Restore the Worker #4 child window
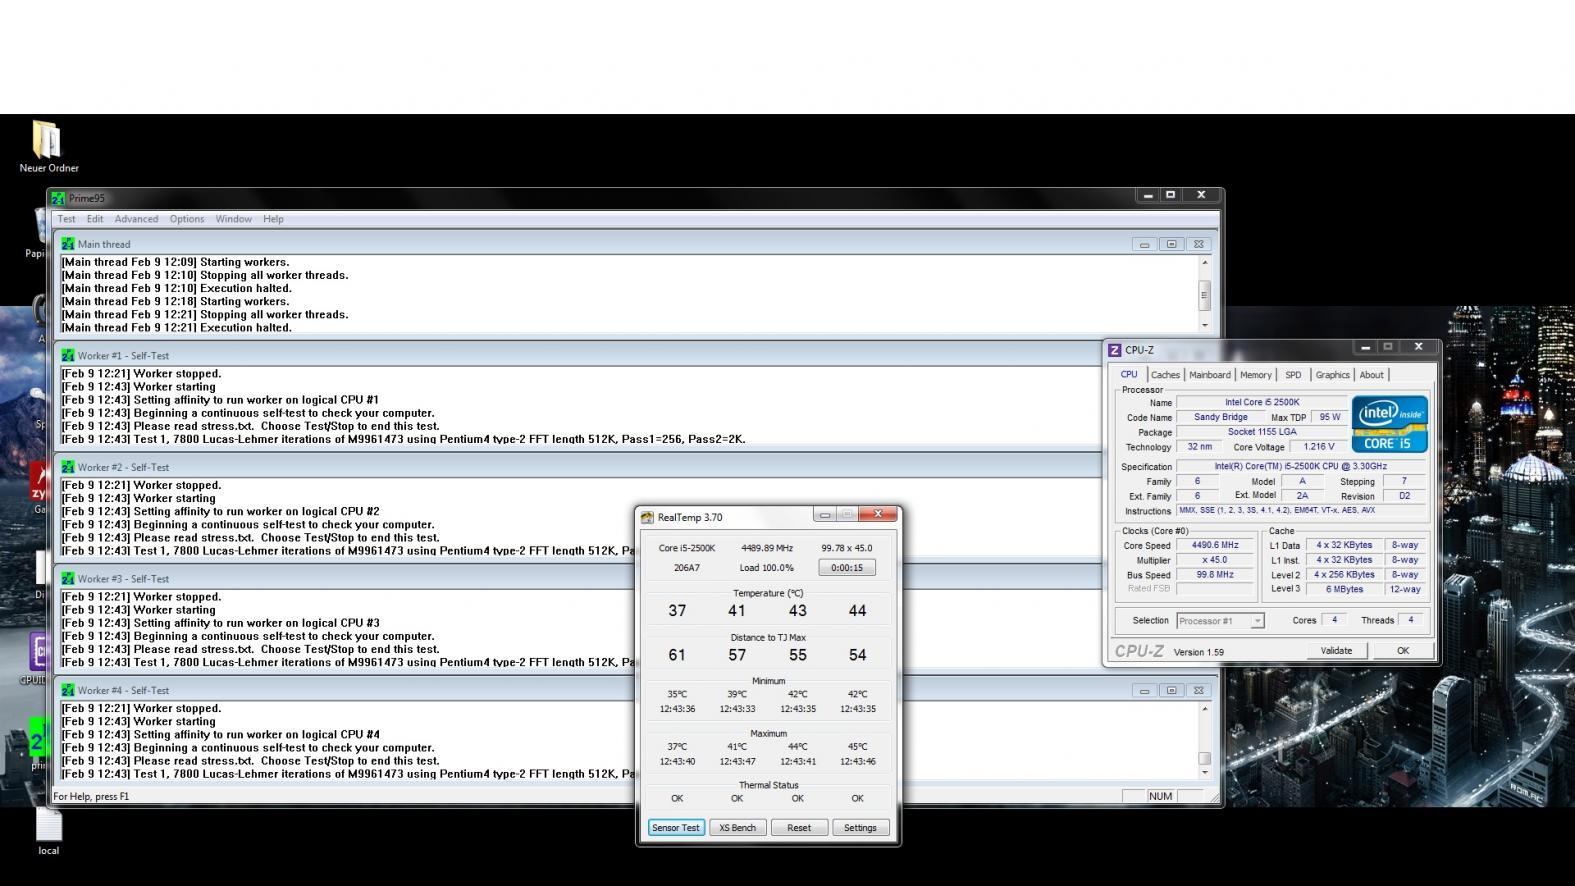1575x886 pixels. pyautogui.click(x=1171, y=690)
